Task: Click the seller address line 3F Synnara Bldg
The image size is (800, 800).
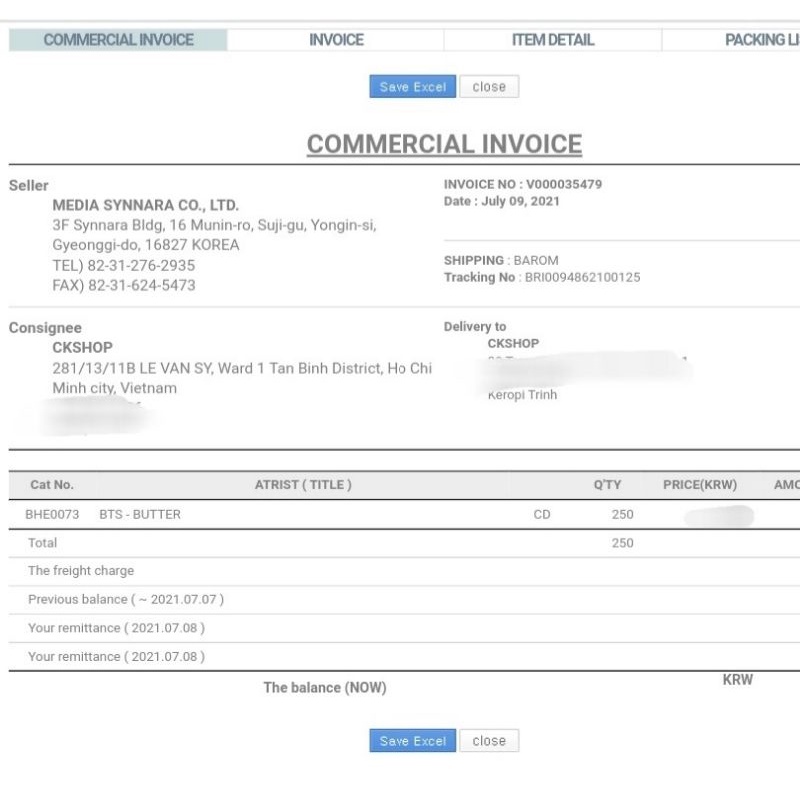Action: (x=214, y=225)
